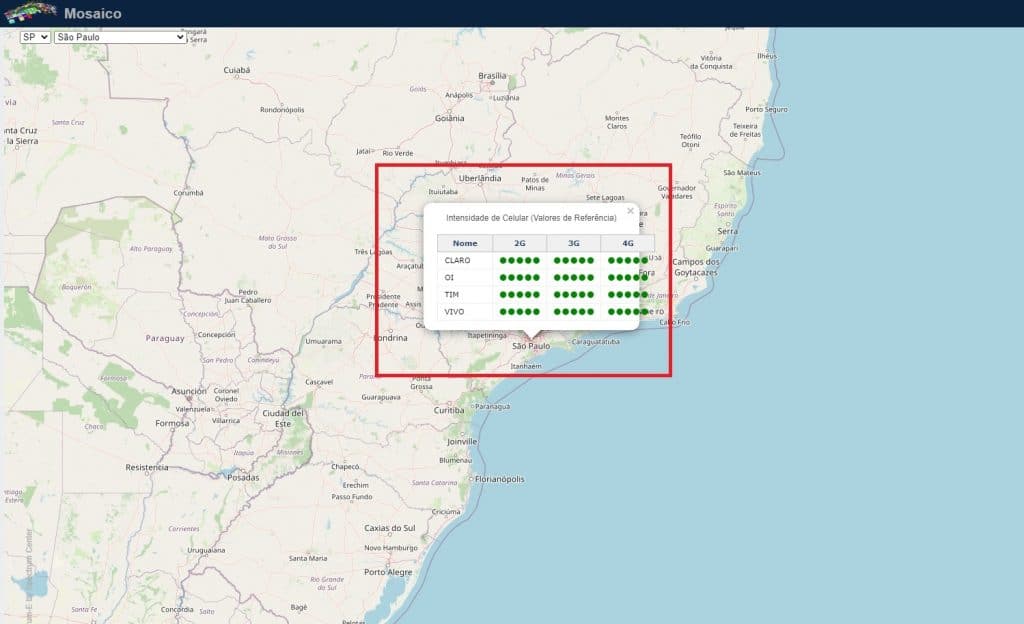Click Ciudad del Este on the map

click(x=283, y=418)
